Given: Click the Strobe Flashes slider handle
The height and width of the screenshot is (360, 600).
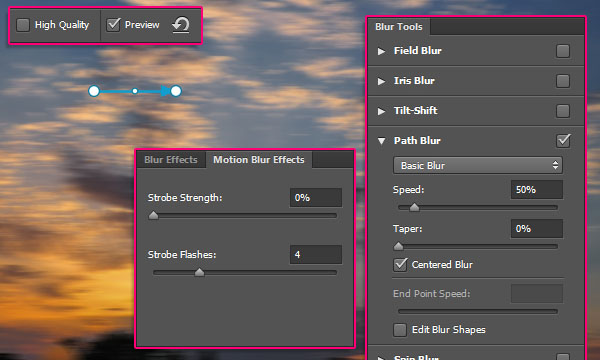Looking at the screenshot, I should pyautogui.click(x=199, y=272).
